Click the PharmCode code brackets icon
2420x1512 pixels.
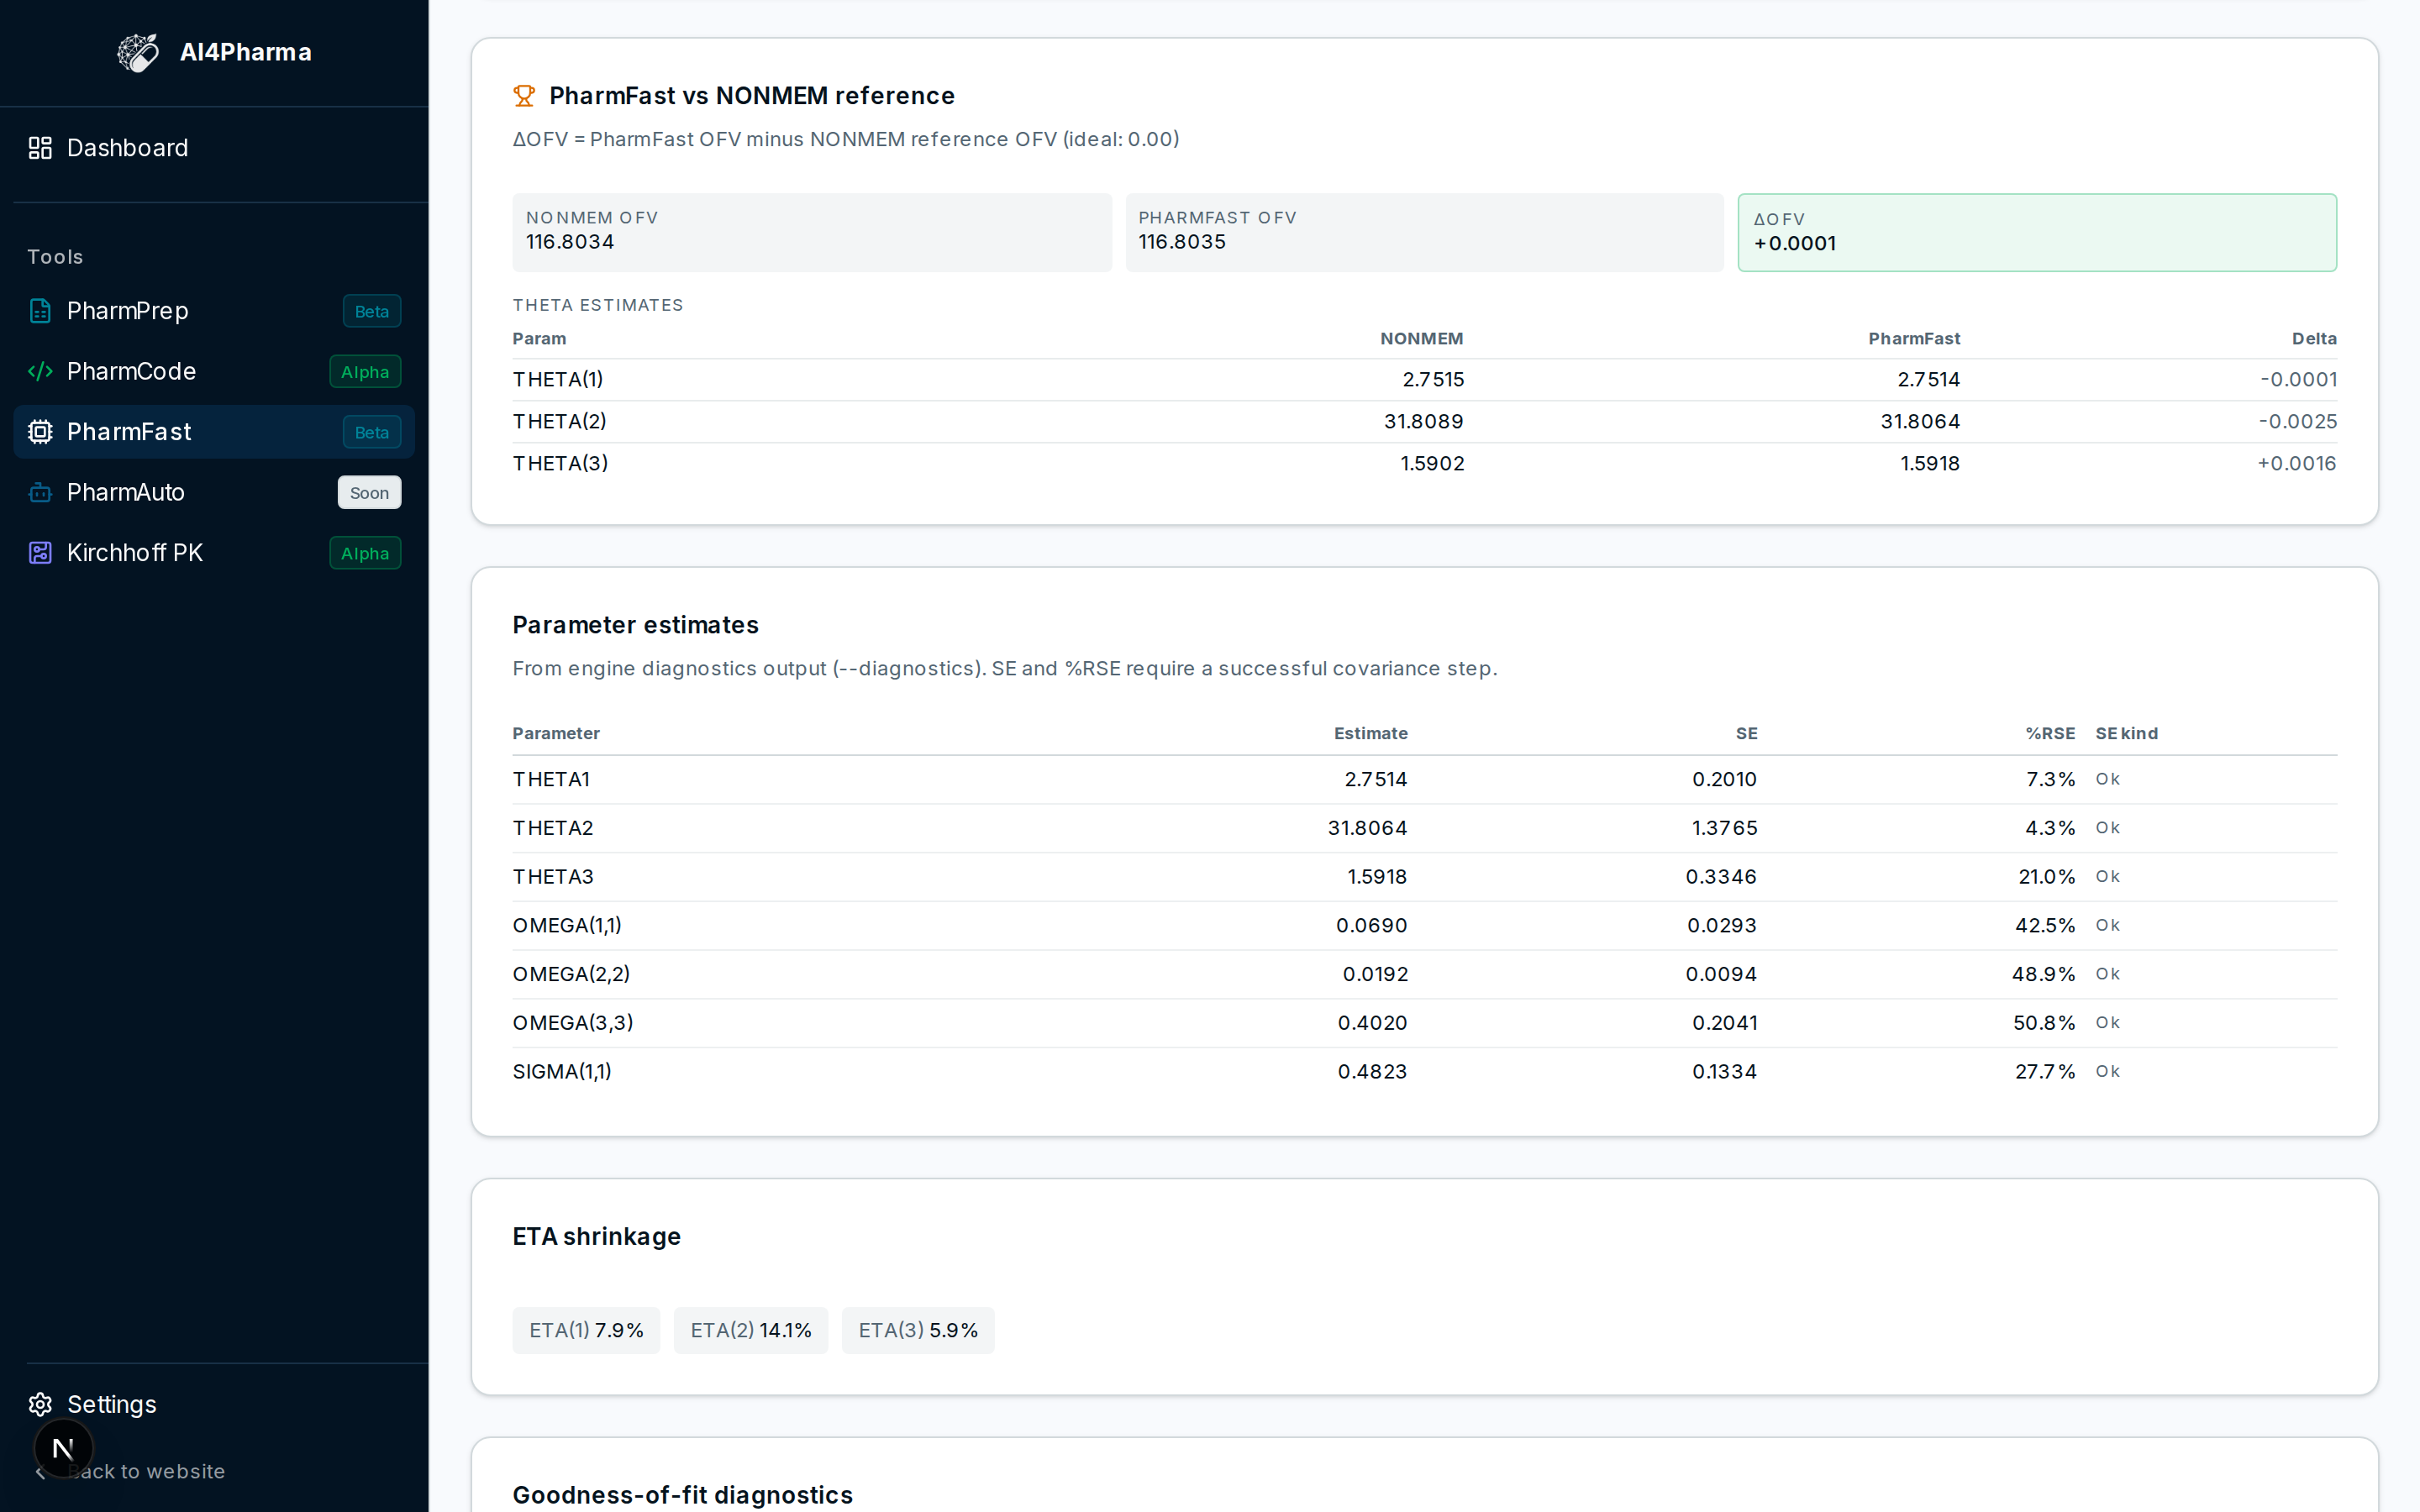[x=40, y=372]
